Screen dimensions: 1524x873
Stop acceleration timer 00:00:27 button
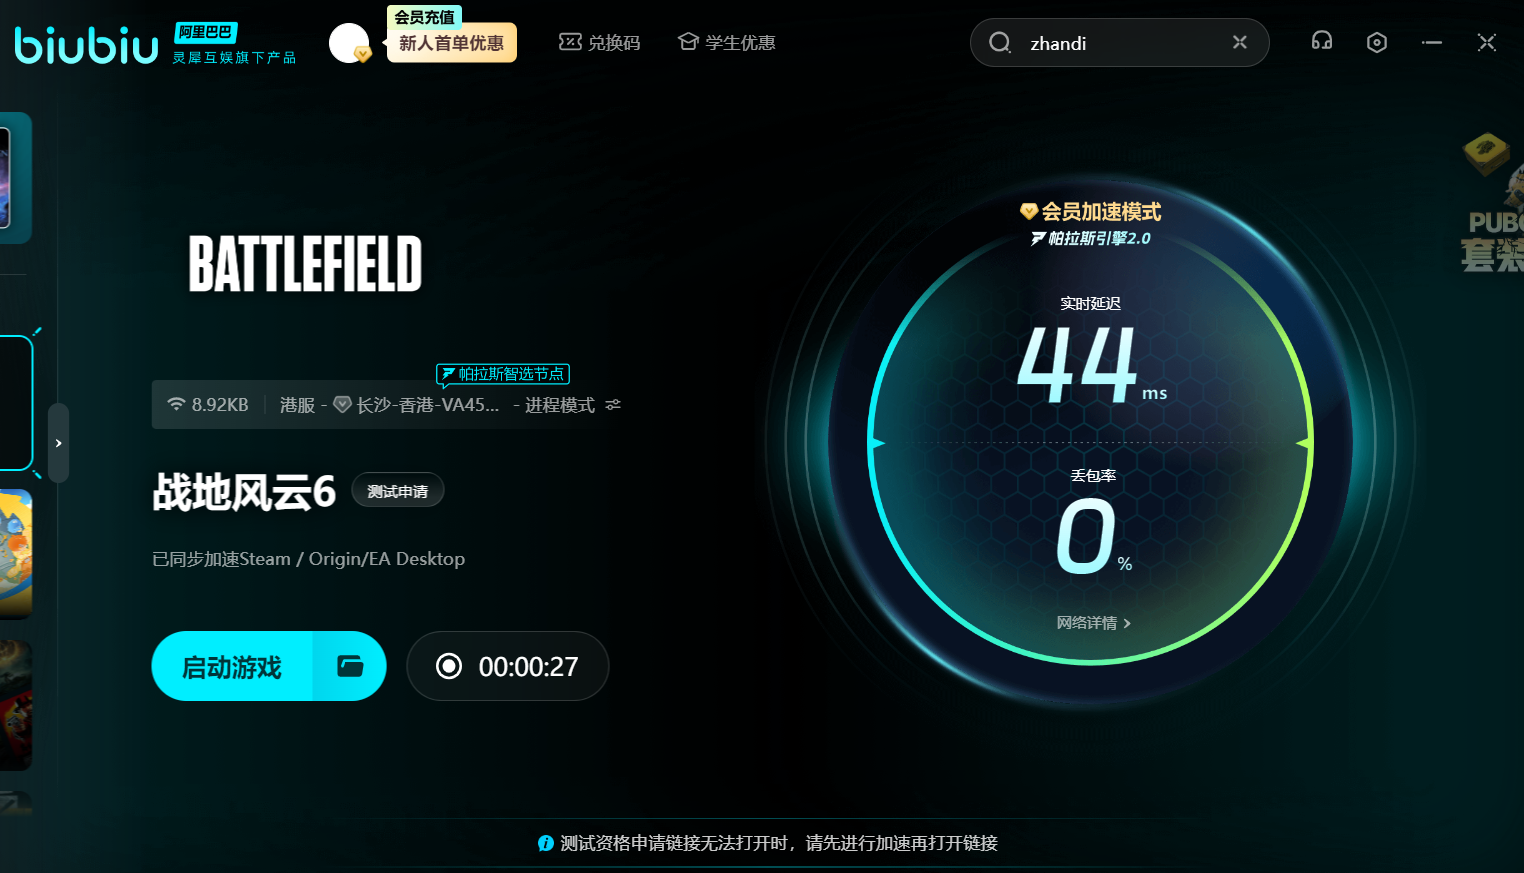point(508,666)
